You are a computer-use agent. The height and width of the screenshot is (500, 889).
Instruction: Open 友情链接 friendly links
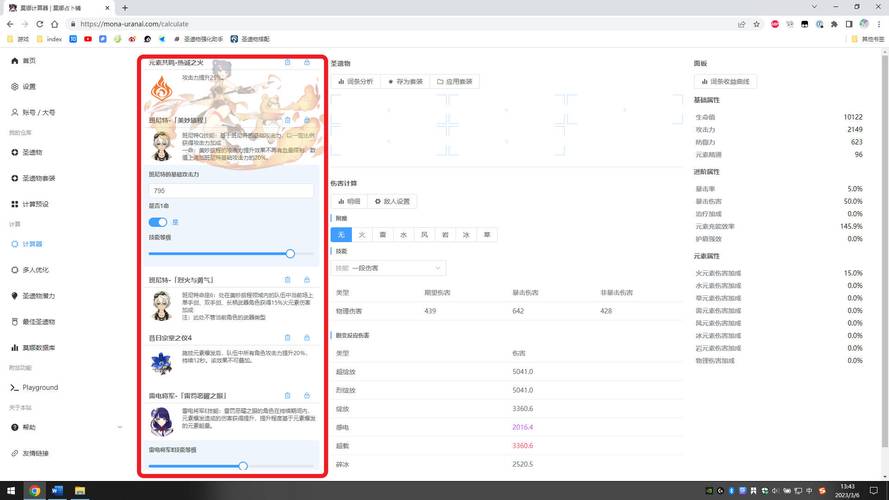(x=30, y=453)
